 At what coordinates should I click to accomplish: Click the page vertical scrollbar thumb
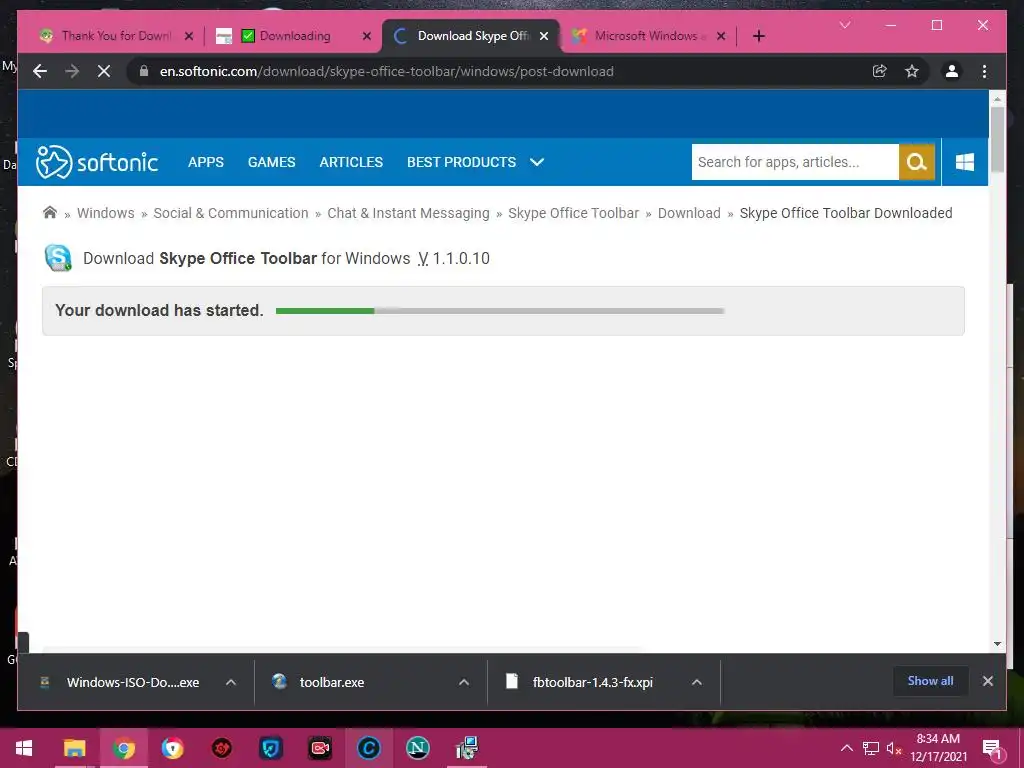tap(997, 138)
